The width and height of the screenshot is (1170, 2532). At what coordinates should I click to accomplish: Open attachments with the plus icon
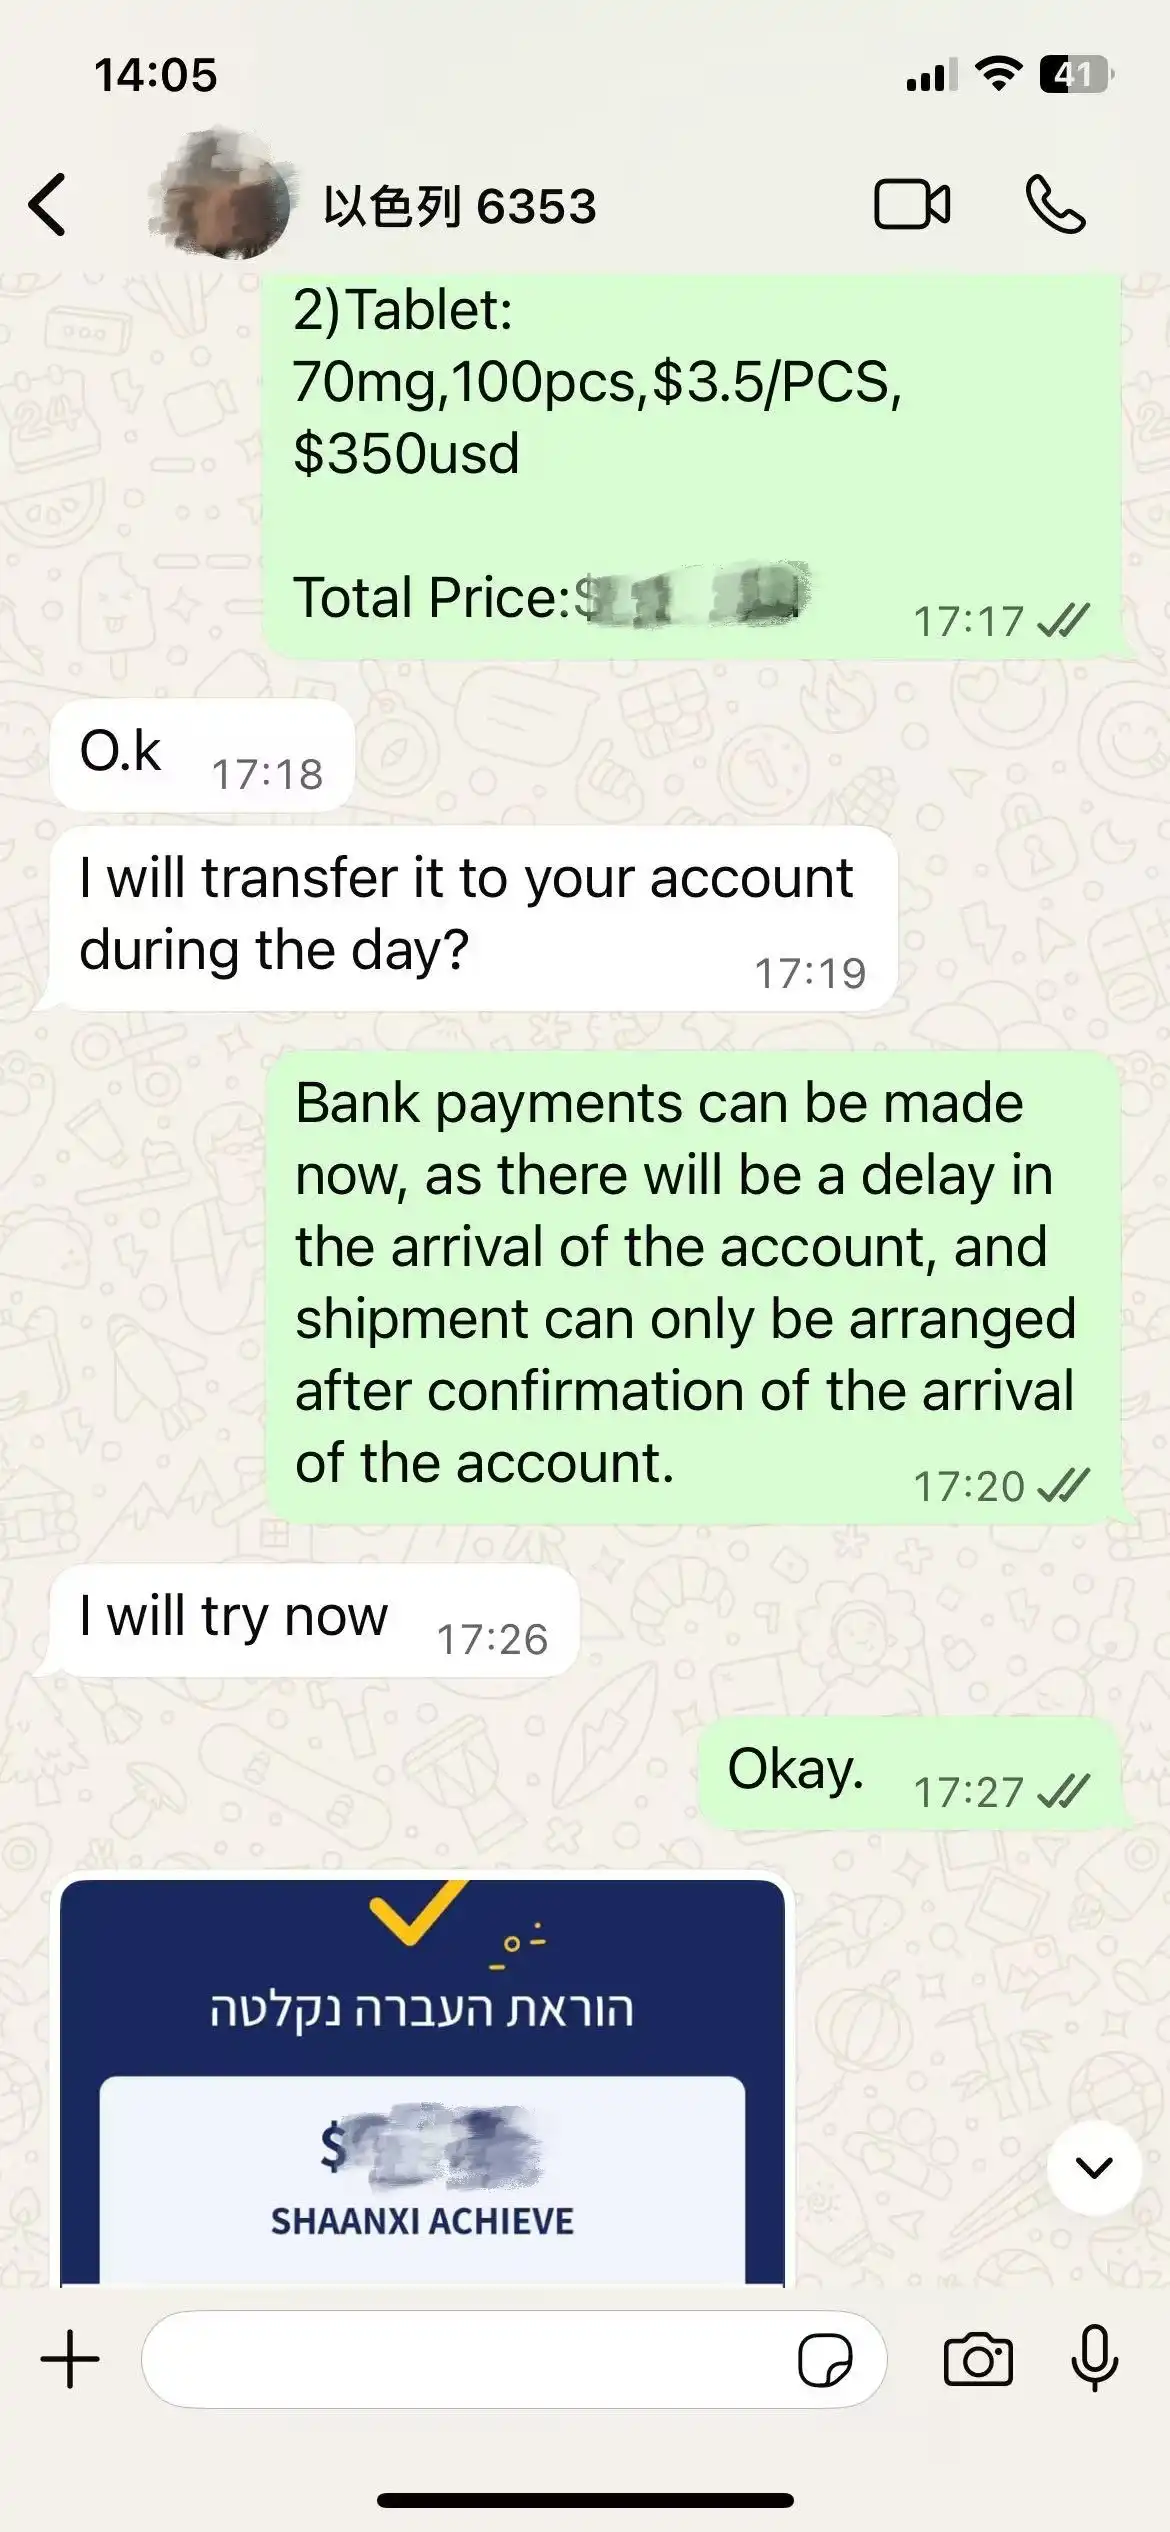pos(70,2359)
